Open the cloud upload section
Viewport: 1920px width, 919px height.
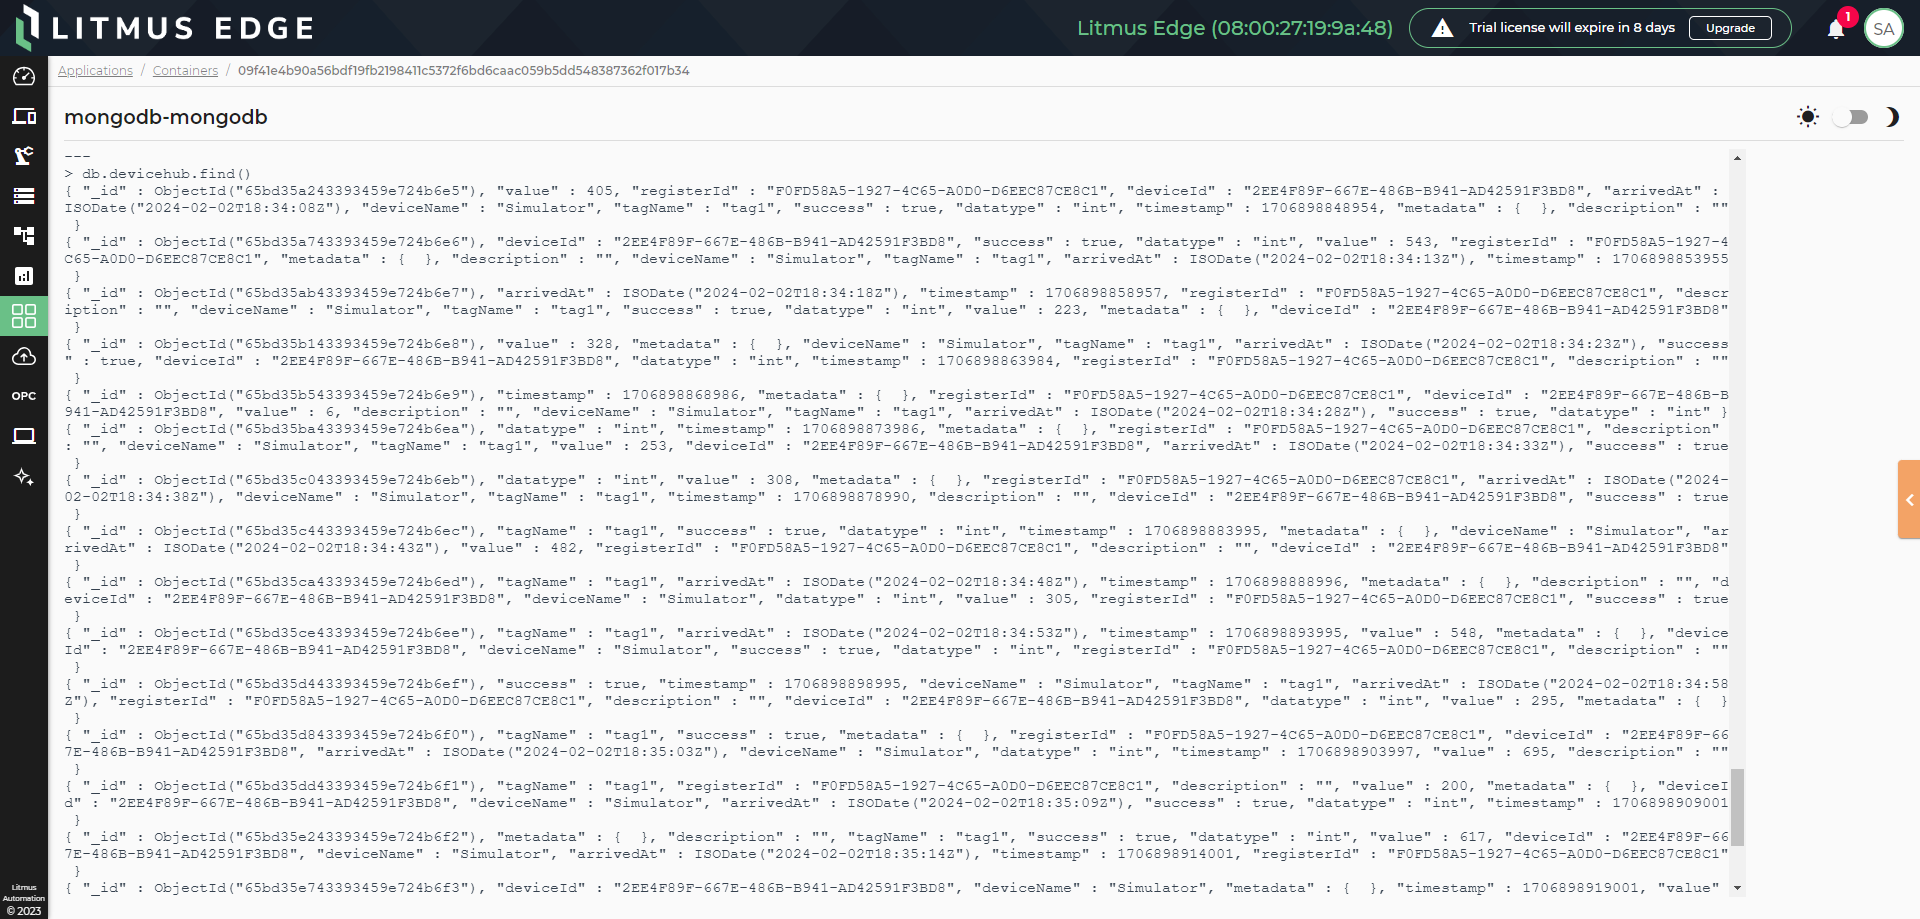pos(24,356)
